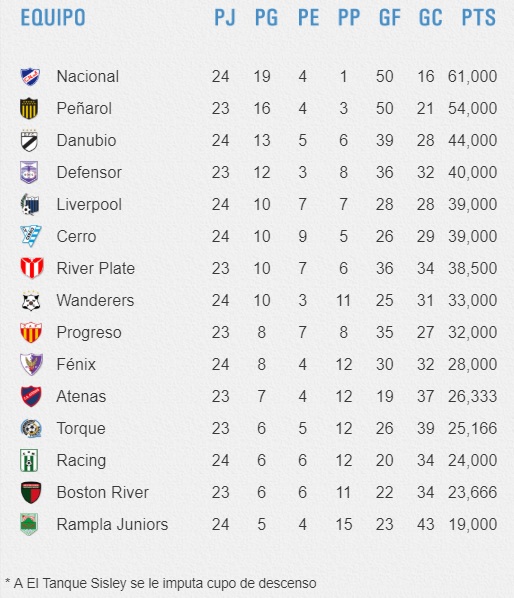The image size is (514, 598).
Task: Click the GF column header
Action: coord(389,18)
